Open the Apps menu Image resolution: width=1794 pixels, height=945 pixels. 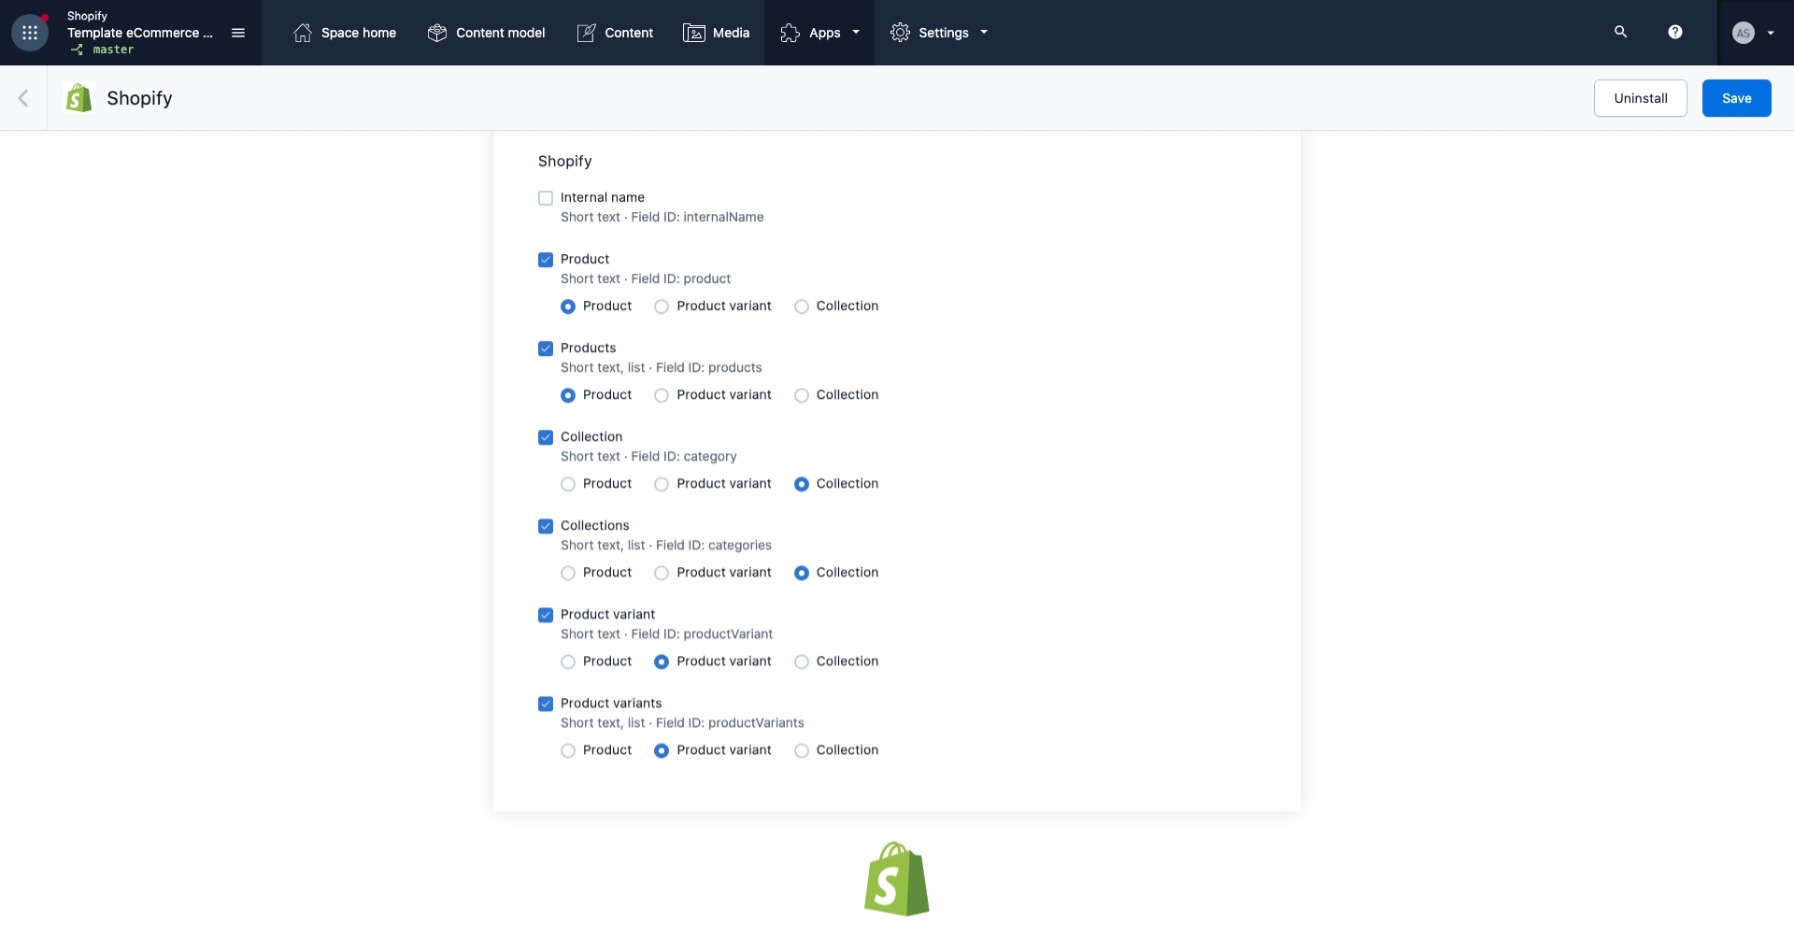point(820,33)
